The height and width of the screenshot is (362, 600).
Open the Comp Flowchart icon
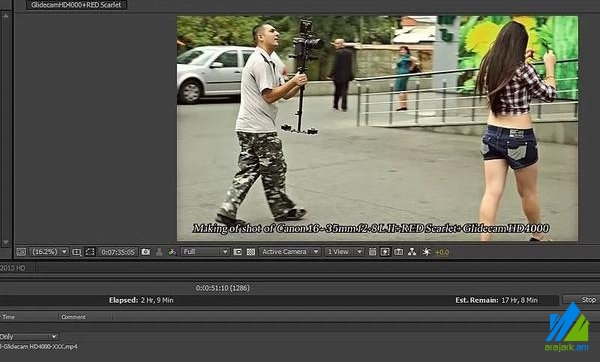click(x=412, y=252)
